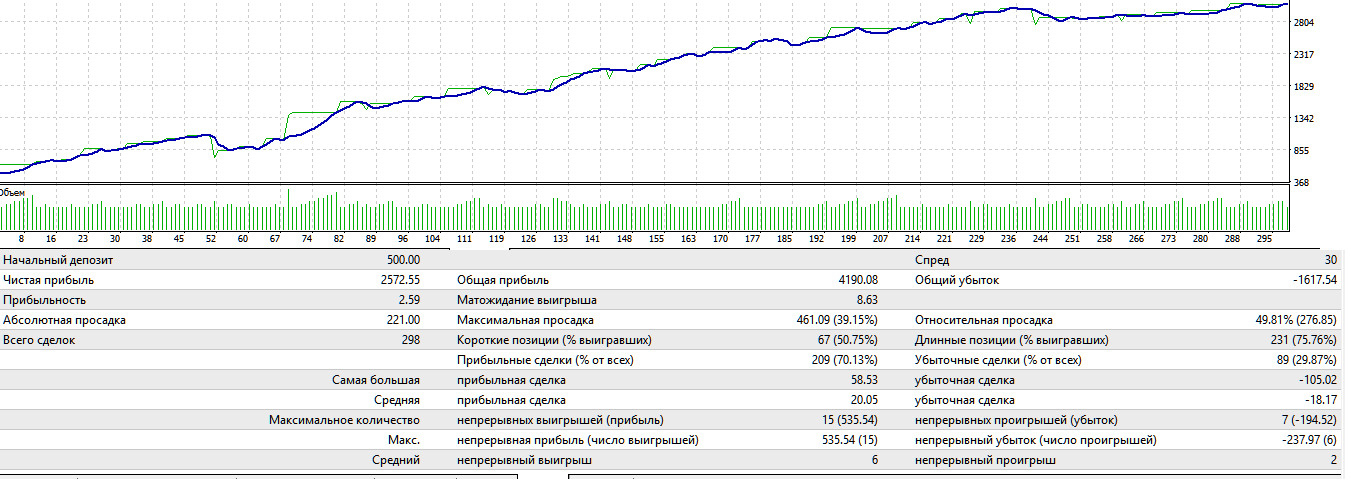Screen dimensions: 1351x486
Task: Click the 'Всего сделок' label
Action: pos(39,340)
